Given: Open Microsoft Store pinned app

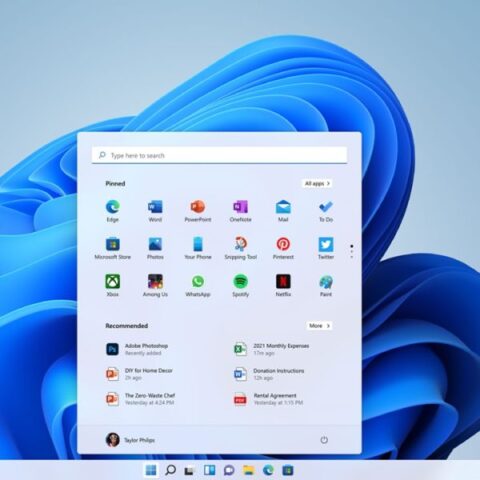Looking at the screenshot, I should (x=113, y=248).
